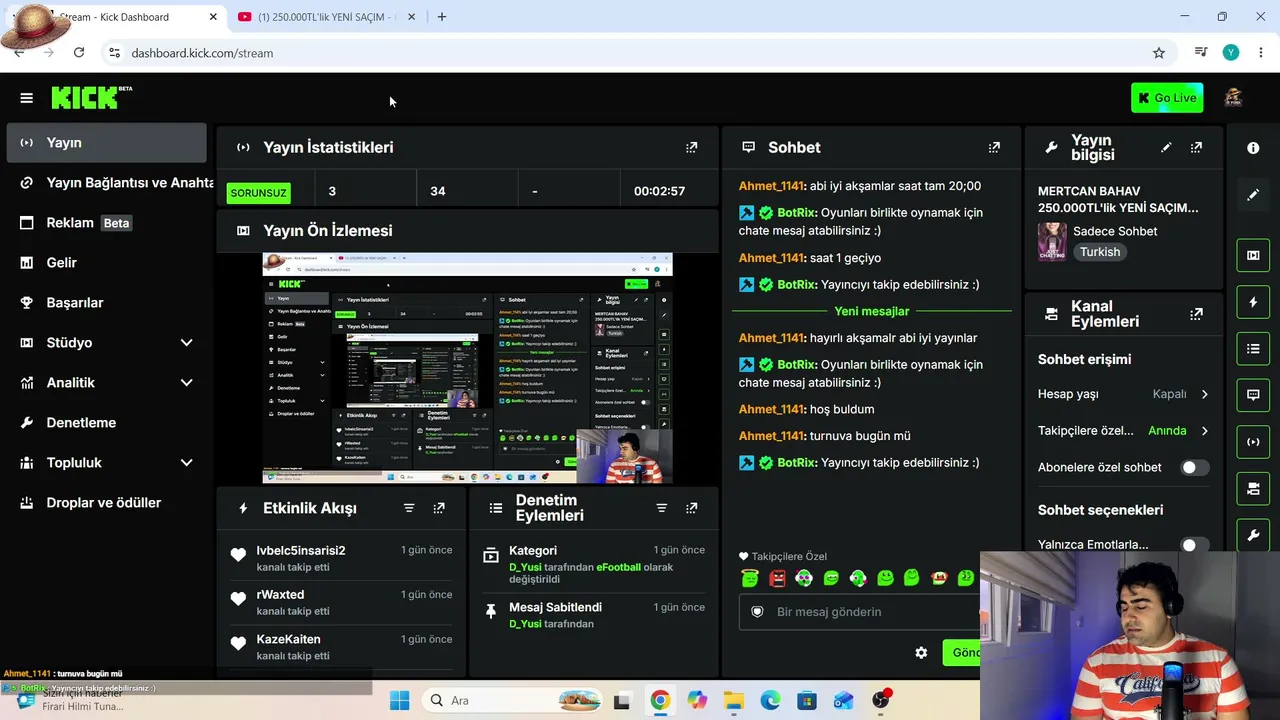This screenshot has width=1280, height=720.
Task: Pop out the Sohbet chat panel
Action: coord(994,147)
